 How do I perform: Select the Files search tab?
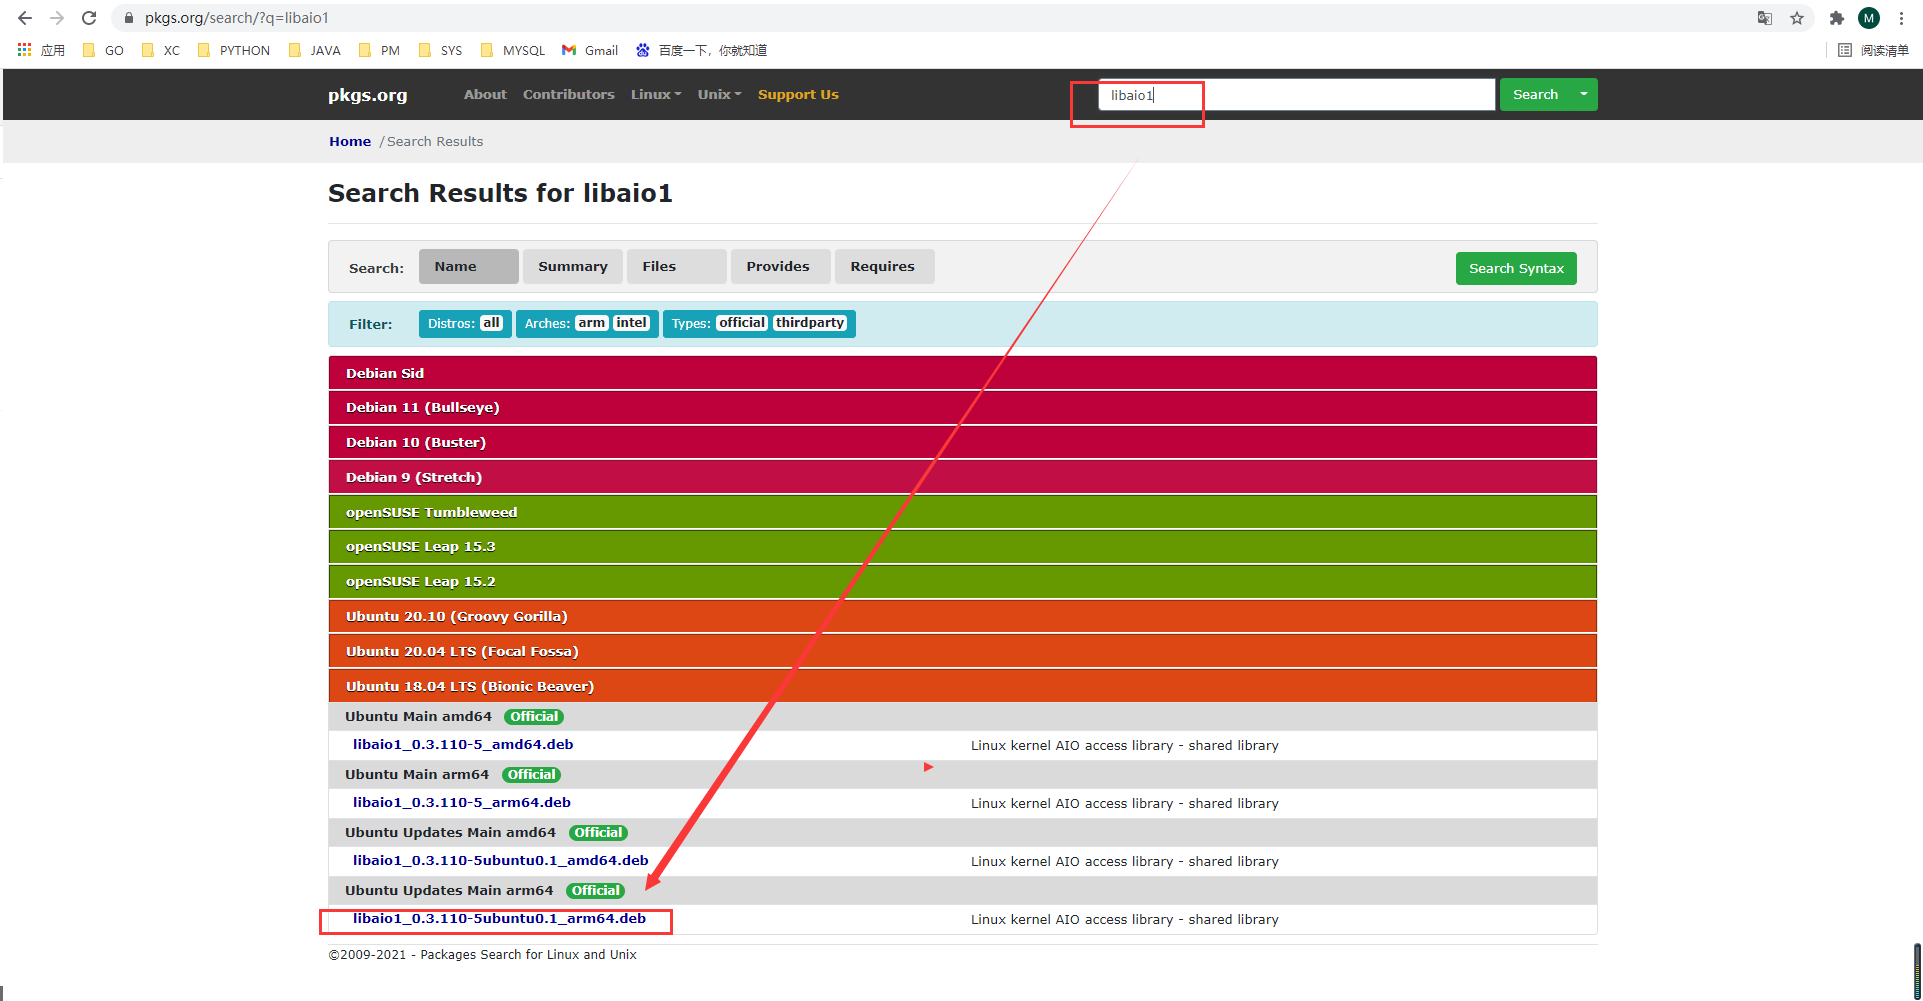pos(677,266)
